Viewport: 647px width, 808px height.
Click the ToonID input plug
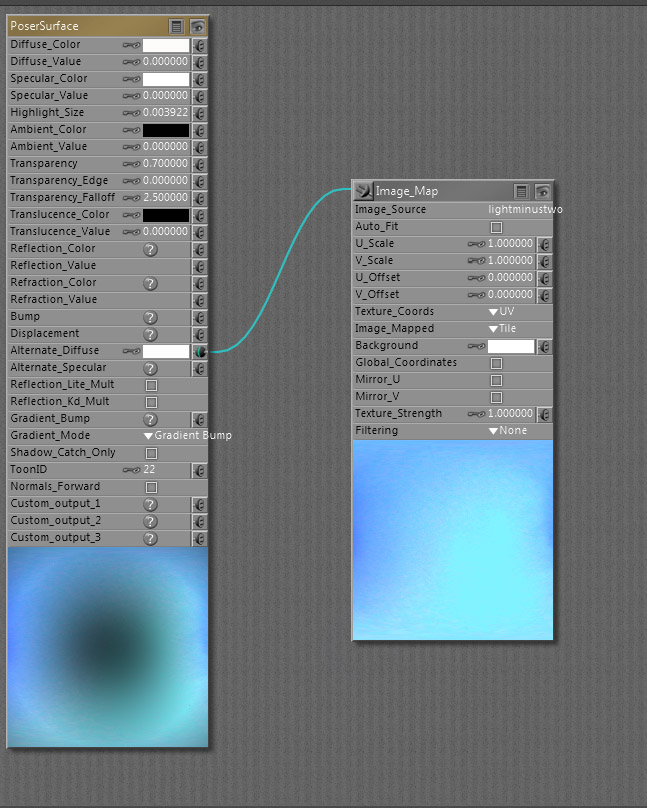coord(199,470)
